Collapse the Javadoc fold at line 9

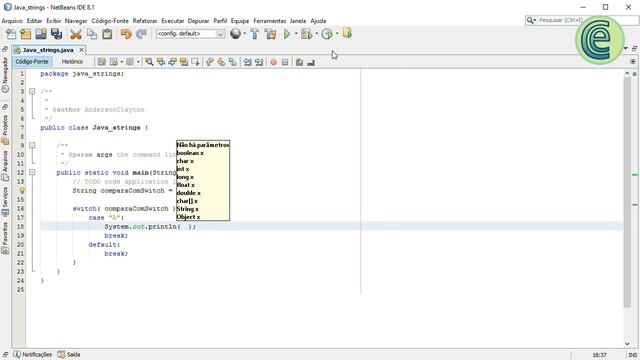(x=32, y=145)
